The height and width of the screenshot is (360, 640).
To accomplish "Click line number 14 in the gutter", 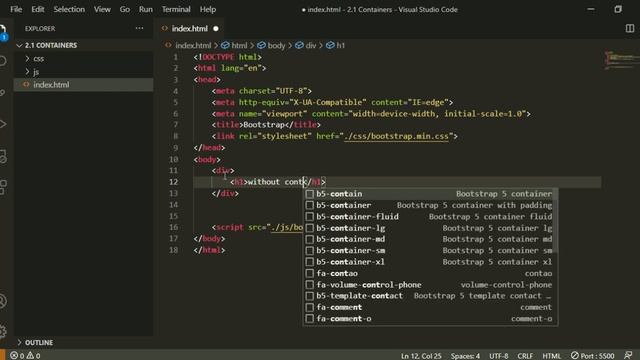I will coord(174,204).
